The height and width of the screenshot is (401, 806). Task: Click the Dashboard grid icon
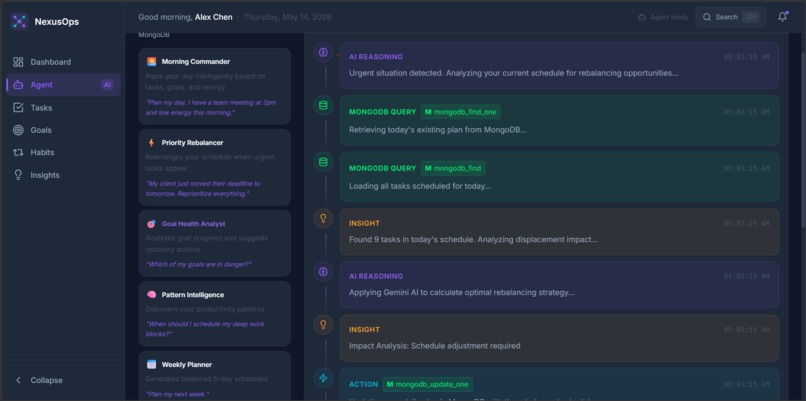pyautogui.click(x=18, y=62)
